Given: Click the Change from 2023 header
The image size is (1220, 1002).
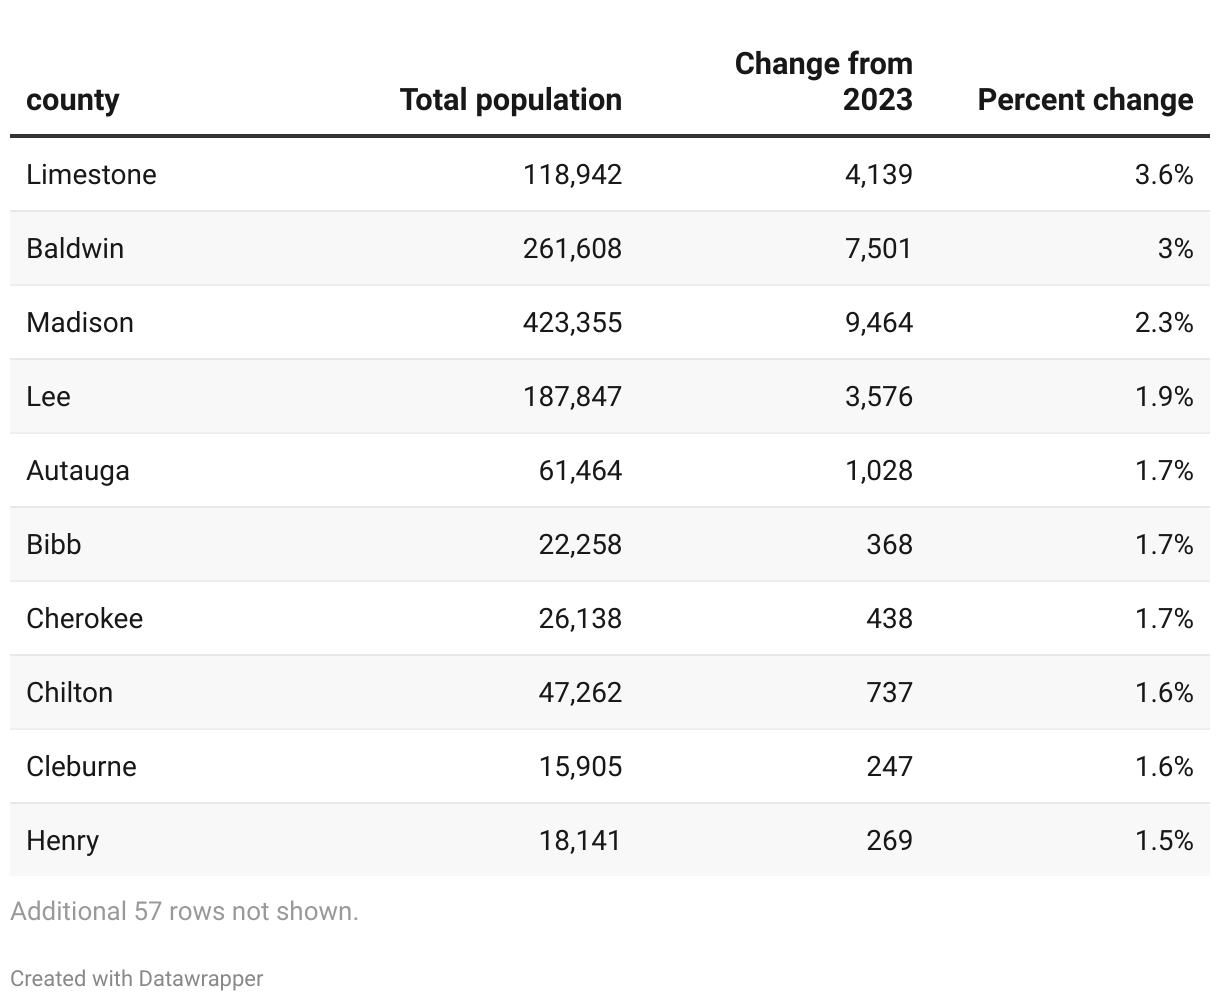Looking at the screenshot, I should coord(824,82).
